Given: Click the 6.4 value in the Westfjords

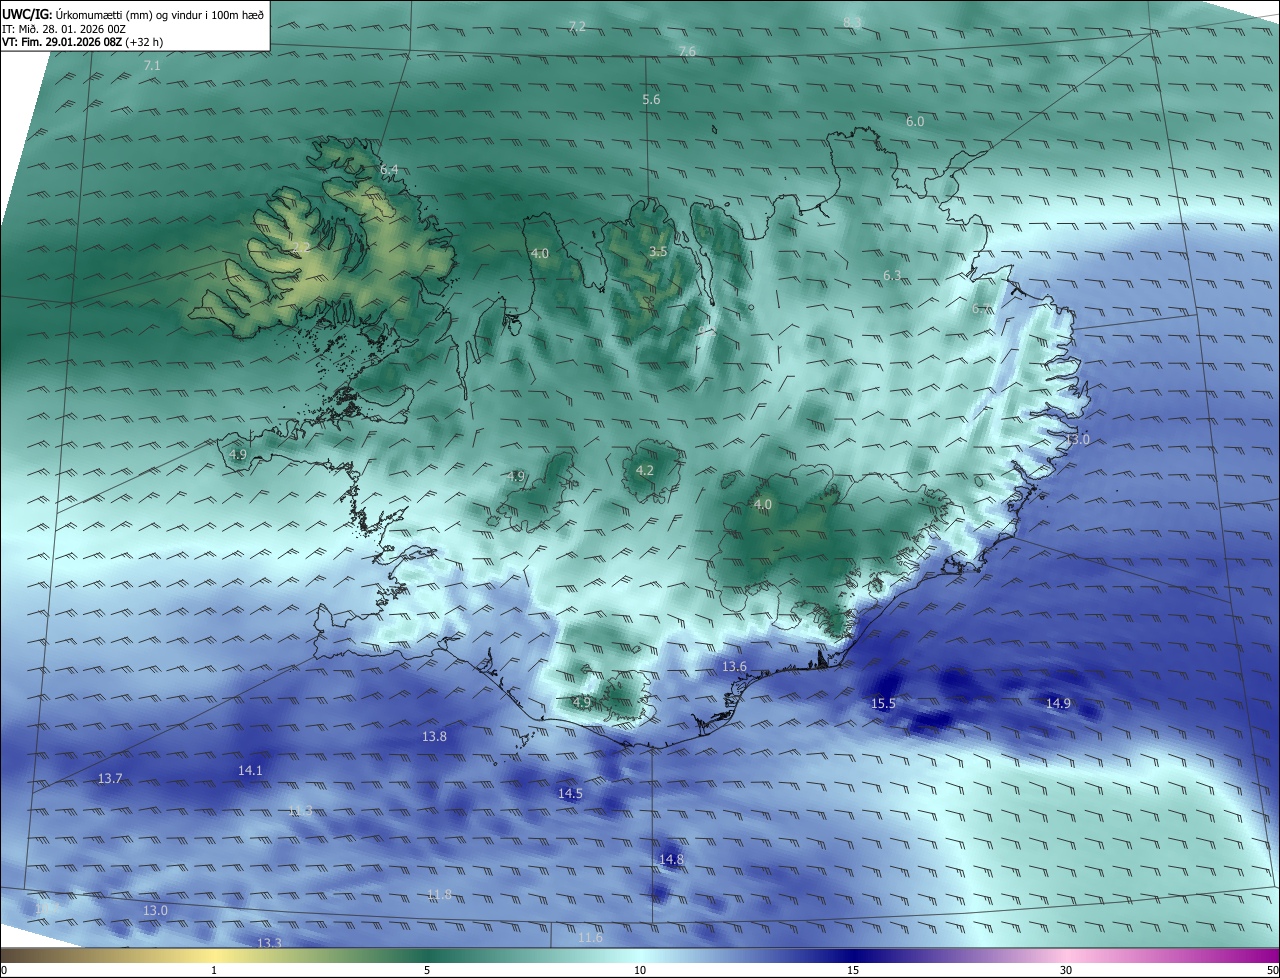Looking at the screenshot, I should [x=389, y=170].
